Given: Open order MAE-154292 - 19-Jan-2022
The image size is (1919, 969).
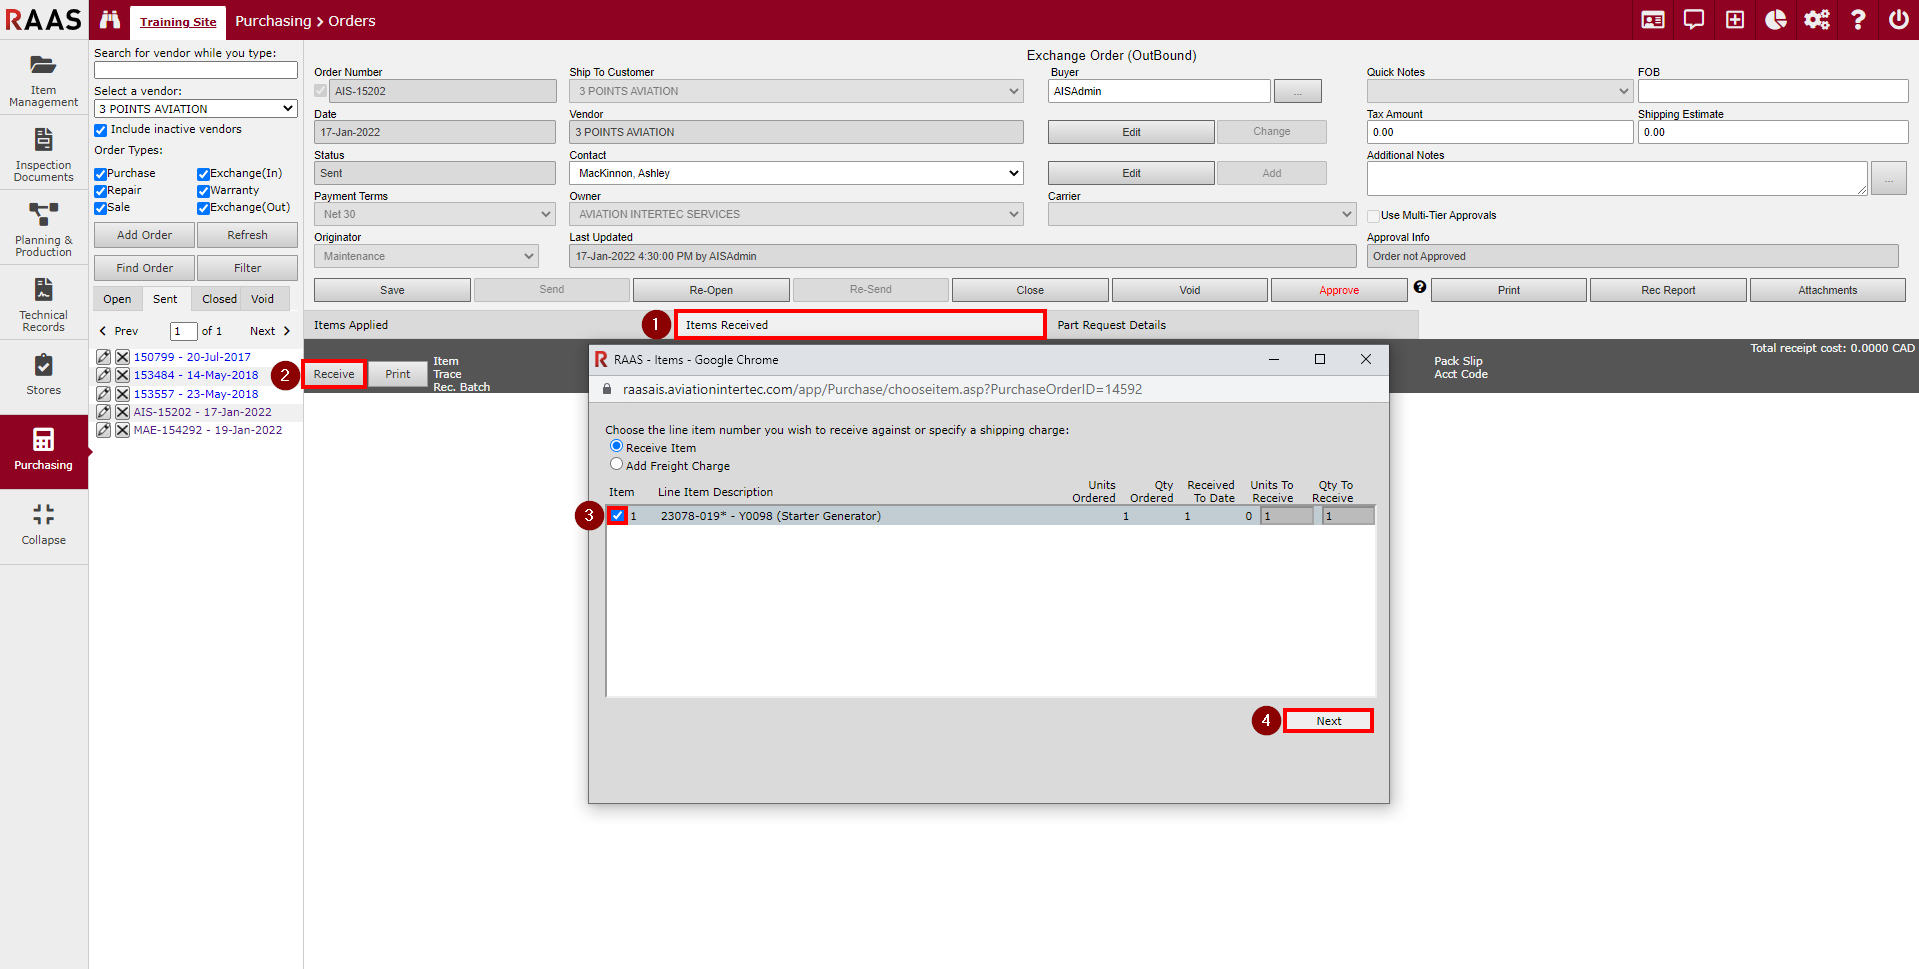Looking at the screenshot, I should tap(208, 430).
